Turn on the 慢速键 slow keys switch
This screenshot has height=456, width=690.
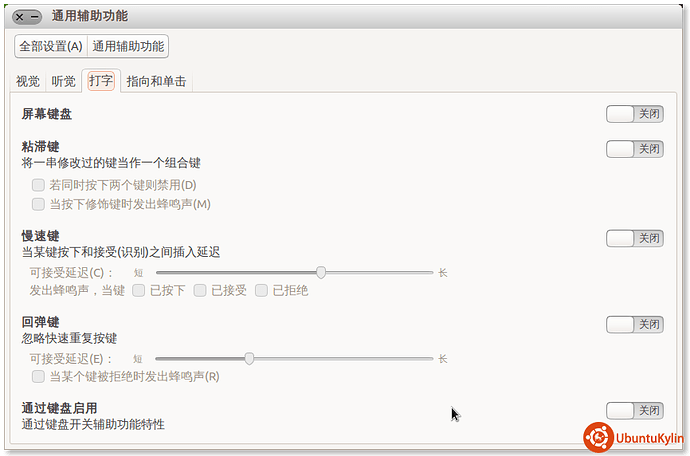pos(634,238)
